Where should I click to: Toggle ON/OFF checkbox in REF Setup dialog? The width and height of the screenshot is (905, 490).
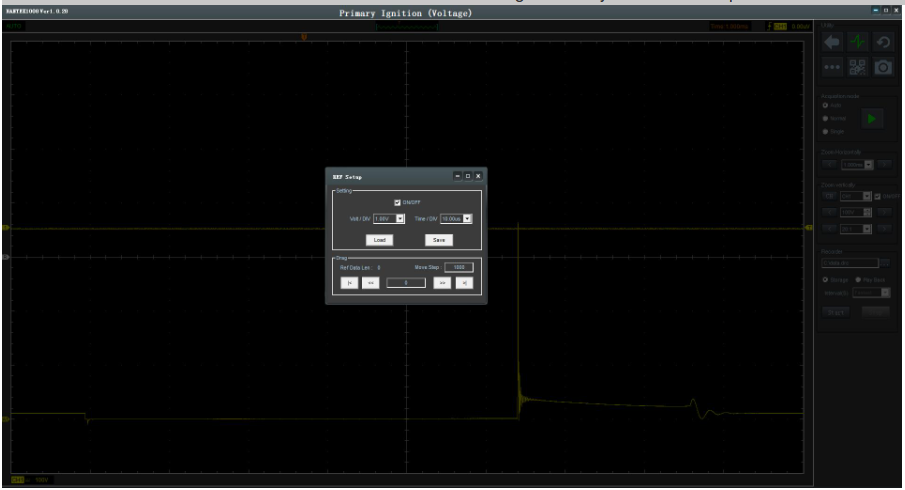coord(397,203)
